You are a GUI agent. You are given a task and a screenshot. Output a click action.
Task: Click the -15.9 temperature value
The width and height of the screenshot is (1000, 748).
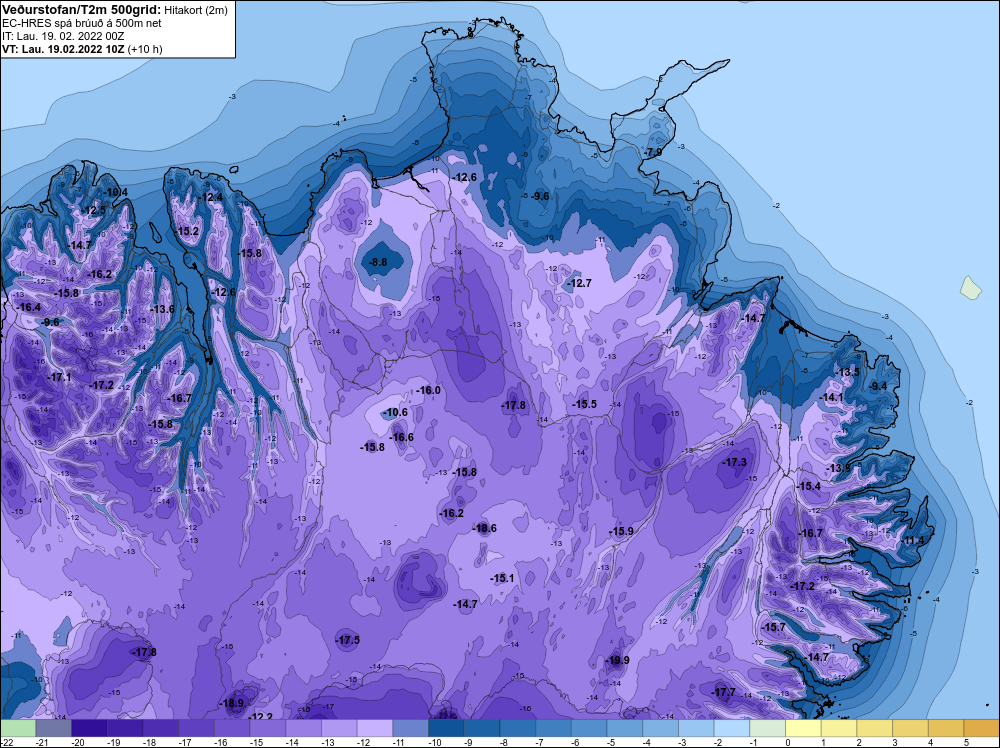coord(621,531)
